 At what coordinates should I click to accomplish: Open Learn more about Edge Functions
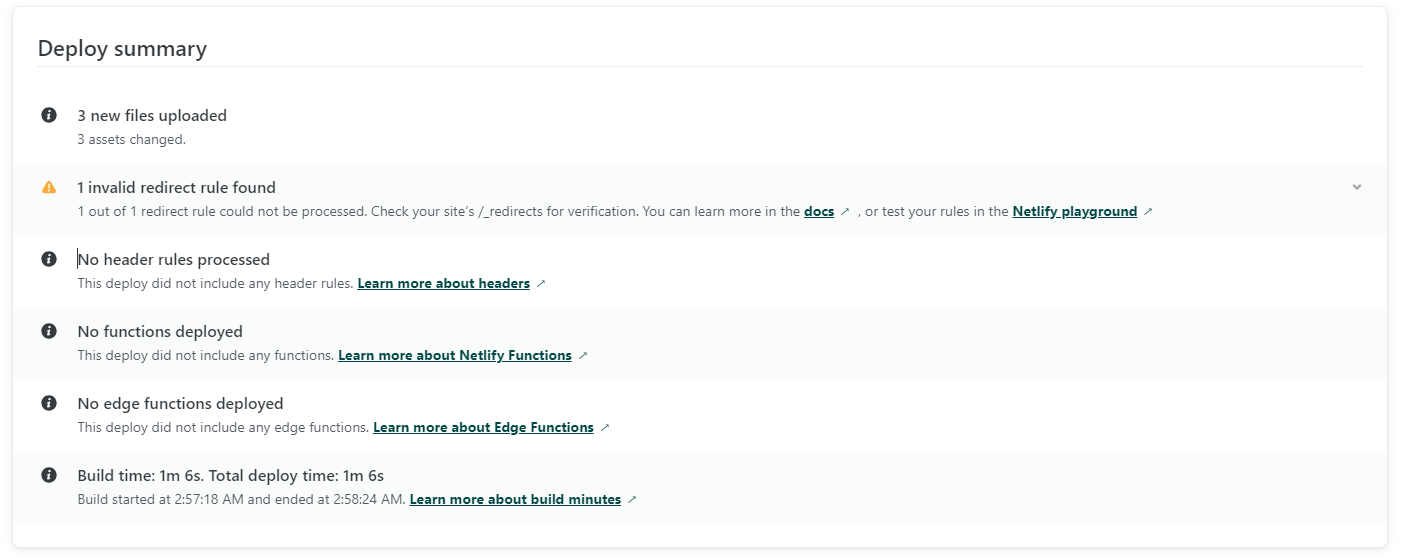(x=483, y=428)
